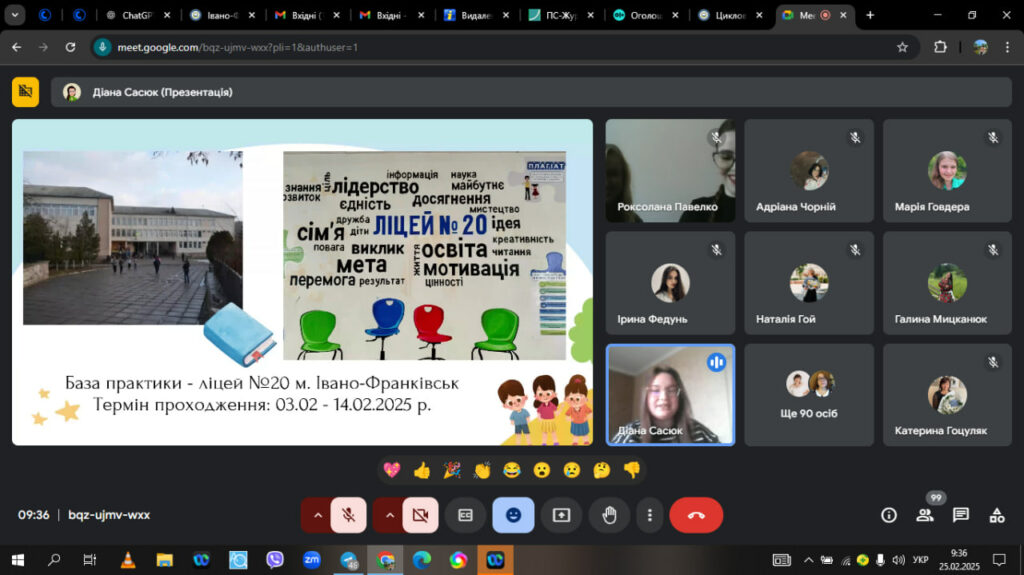Open meeting details info icon
Image resolution: width=1024 pixels, height=575 pixels.
tap(889, 515)
